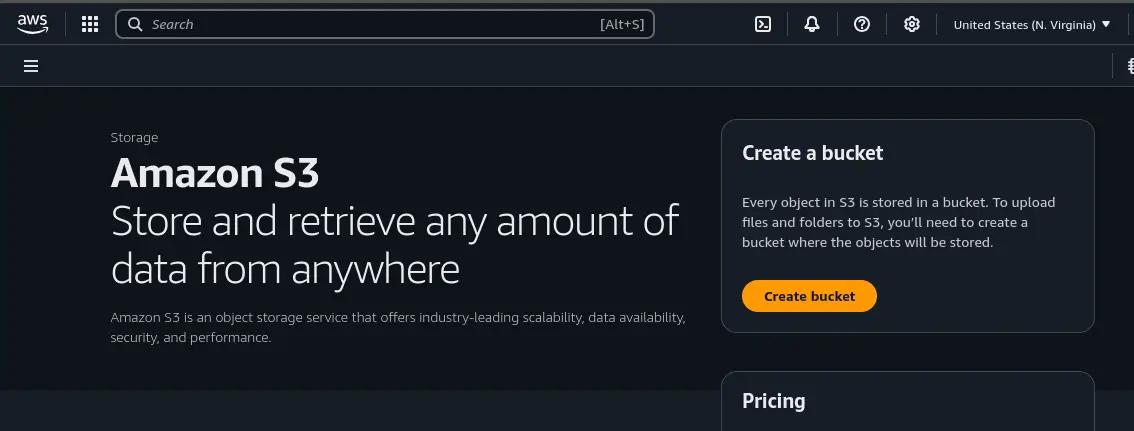Screen dimensions: 1134x431
Task: Open the settings gear menu
Action: pos(912,24)
